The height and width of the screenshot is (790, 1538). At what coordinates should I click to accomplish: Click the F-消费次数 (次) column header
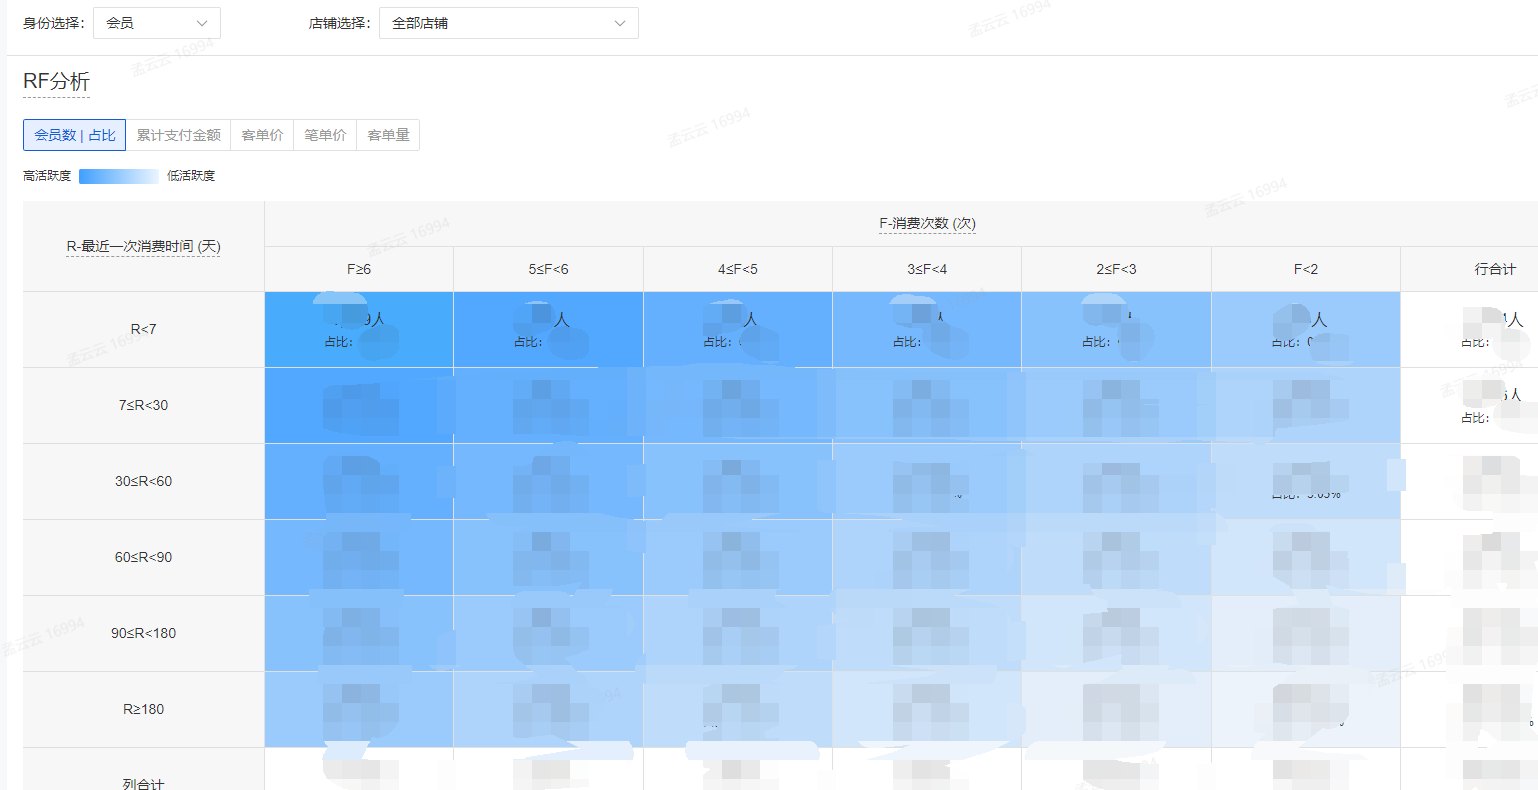click(x=927, y=224)
